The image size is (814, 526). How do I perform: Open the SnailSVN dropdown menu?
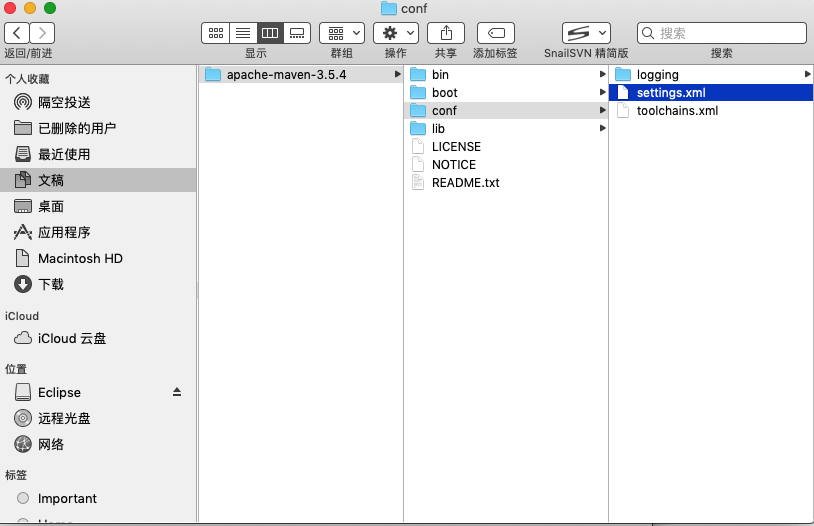point(586,33)
